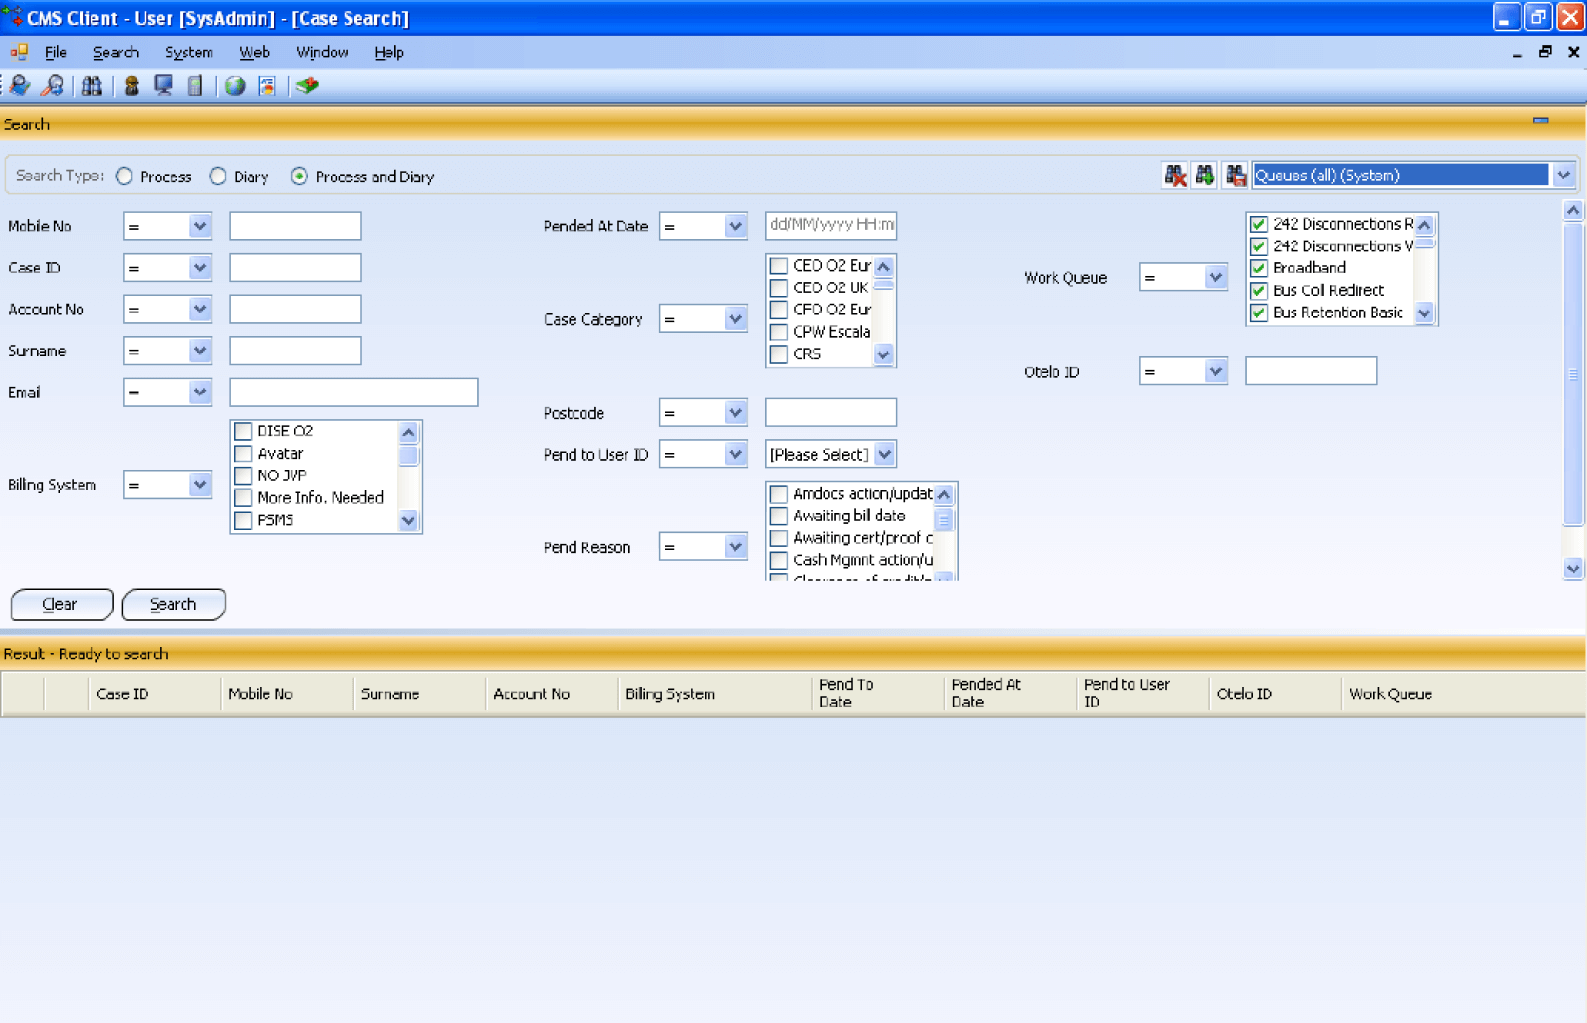Viewport: 1587px width, 1023px height.
Task: Open the Pend to User ID Please Select dropdown
Action: (x=885, y=455)
